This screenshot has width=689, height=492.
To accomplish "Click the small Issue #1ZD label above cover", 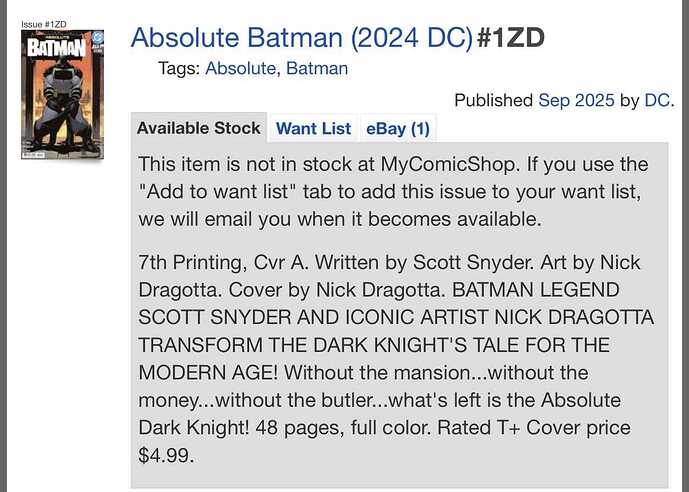I will coord(44,23).
